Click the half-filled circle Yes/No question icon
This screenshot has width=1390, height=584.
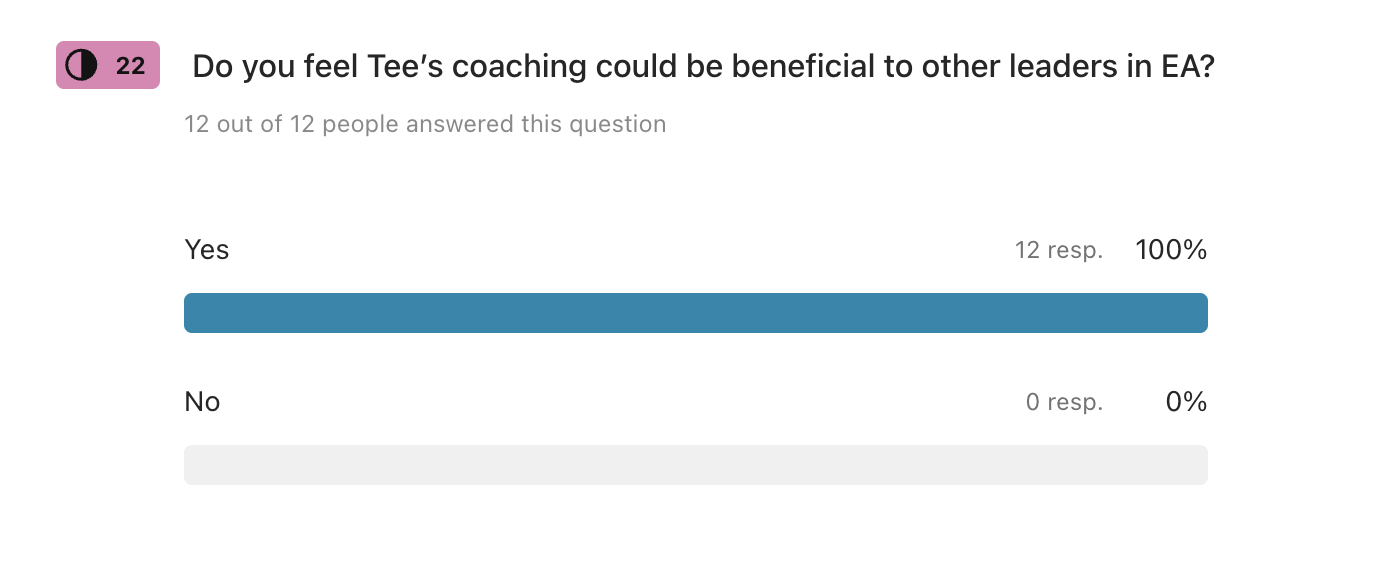(82, 66)
